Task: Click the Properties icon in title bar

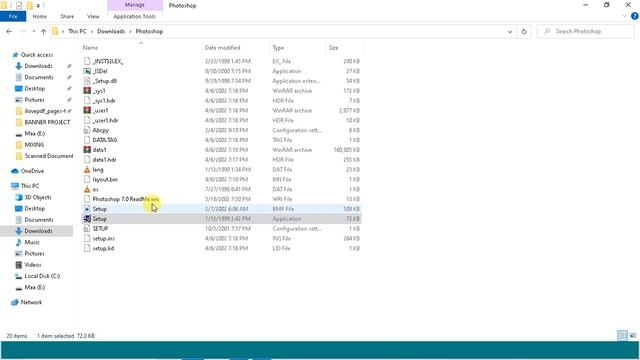Action: click(19, 5)
